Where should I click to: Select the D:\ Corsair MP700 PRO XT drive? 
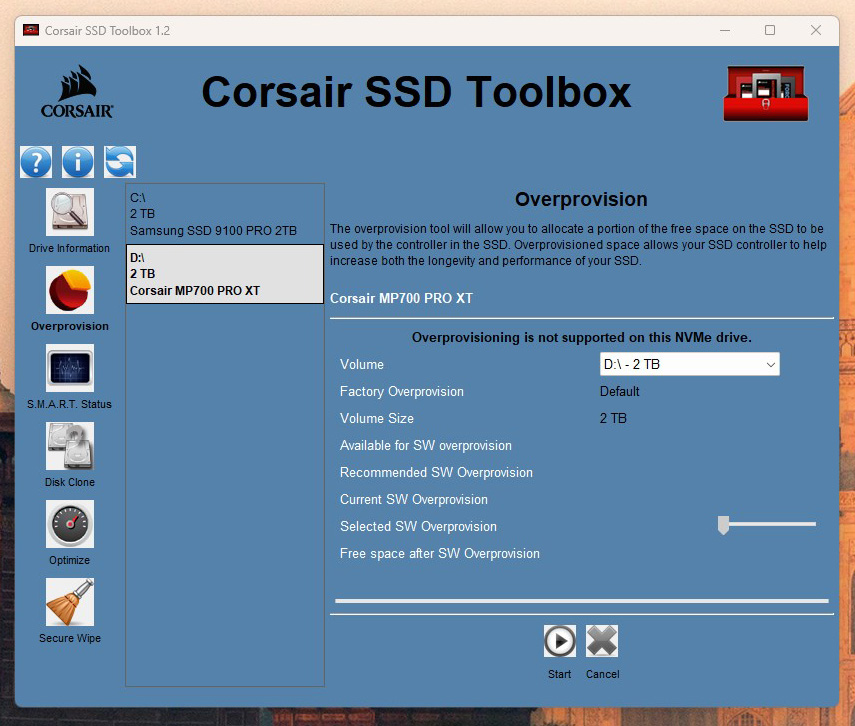224,274
